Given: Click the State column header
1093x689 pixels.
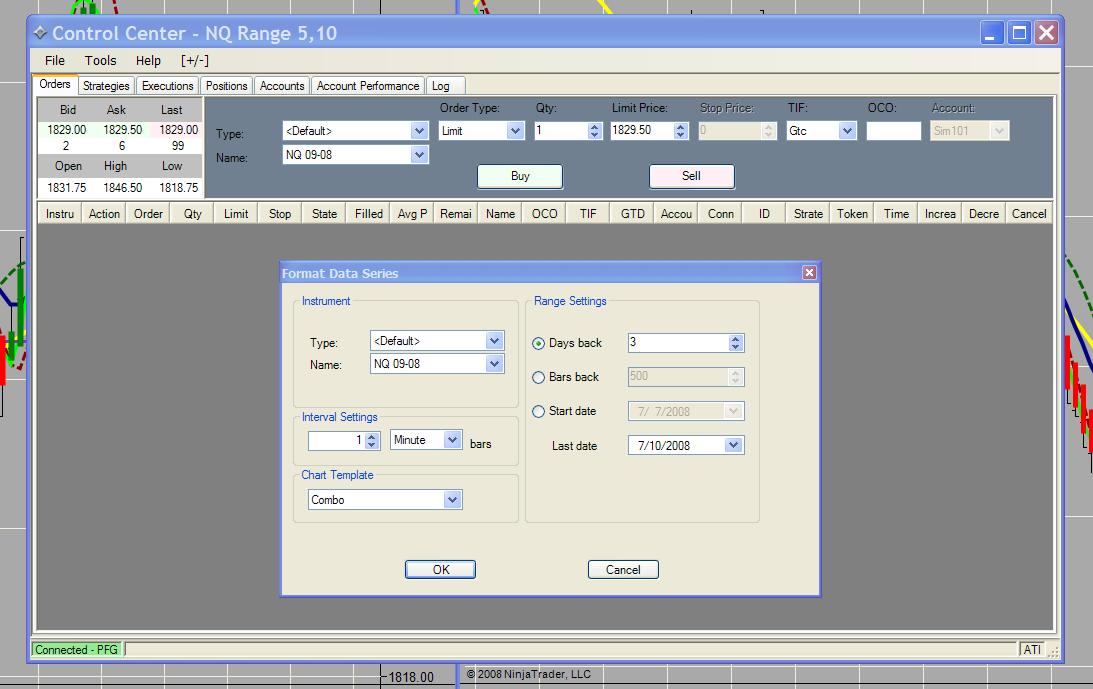Looking at the screenshot, I should pos(324,213).
